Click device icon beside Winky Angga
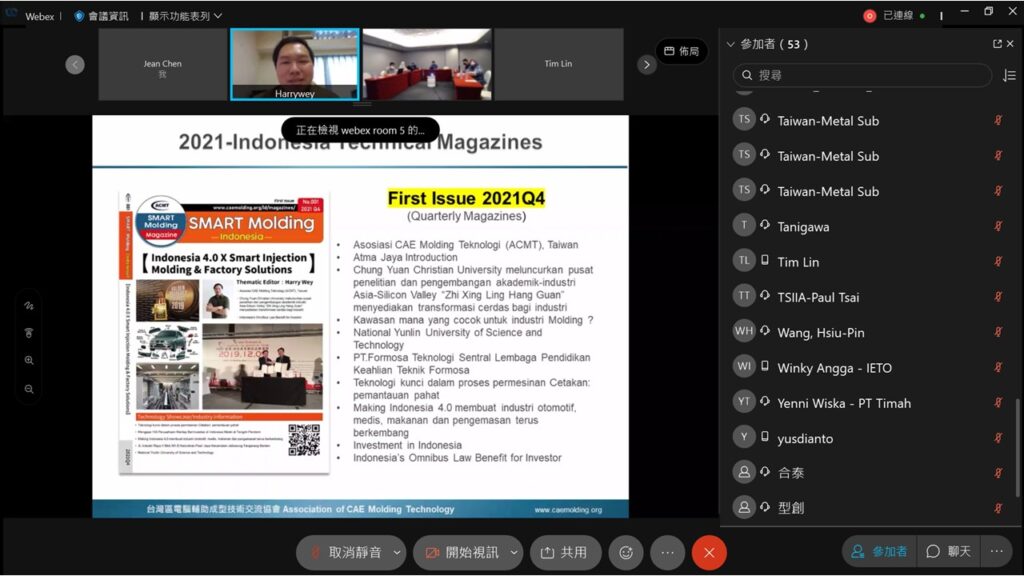This screenshot has width=1024, height=576. tap(765, 366)
